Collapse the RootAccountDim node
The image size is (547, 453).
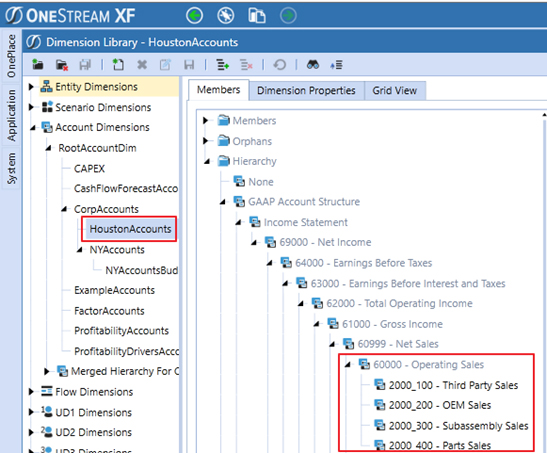tap(48, 149)
